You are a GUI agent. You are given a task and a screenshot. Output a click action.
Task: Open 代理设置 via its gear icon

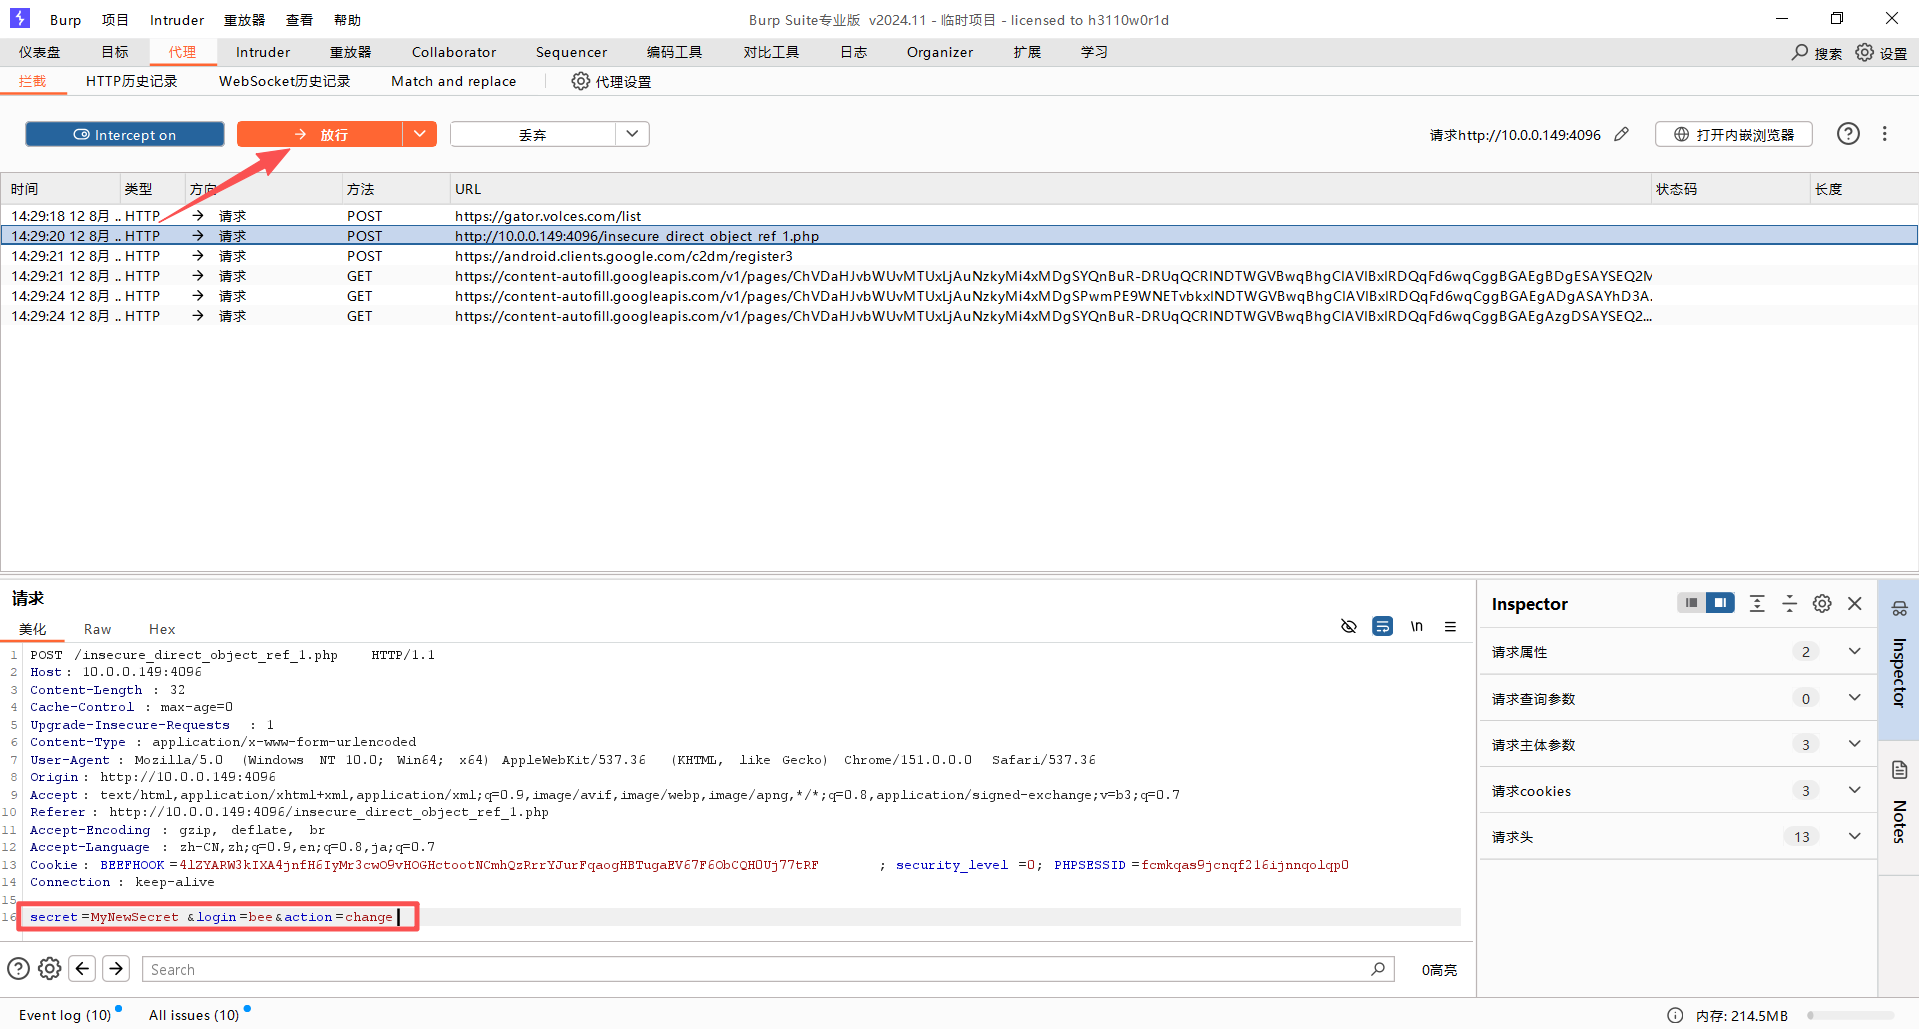[x=580, y=81]
